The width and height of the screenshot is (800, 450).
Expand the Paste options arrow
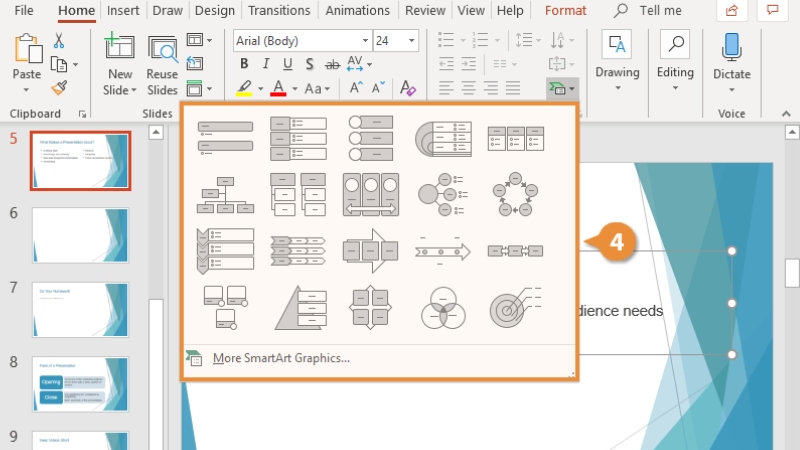click(x=26, y=90)
